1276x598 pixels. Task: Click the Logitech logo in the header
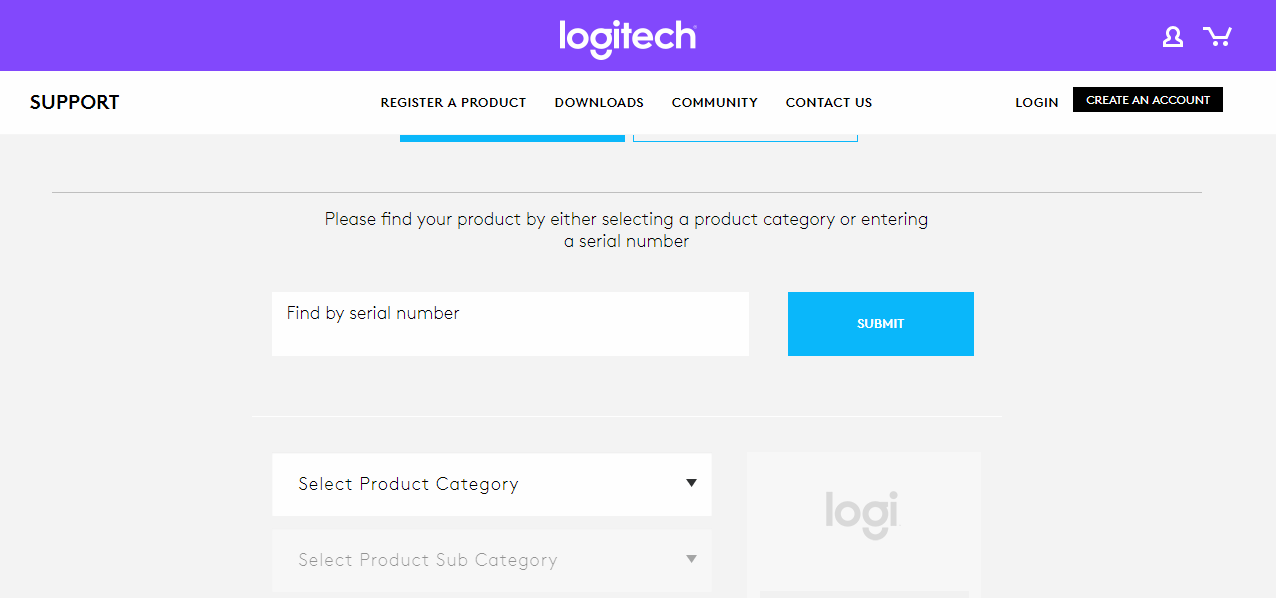627,37
